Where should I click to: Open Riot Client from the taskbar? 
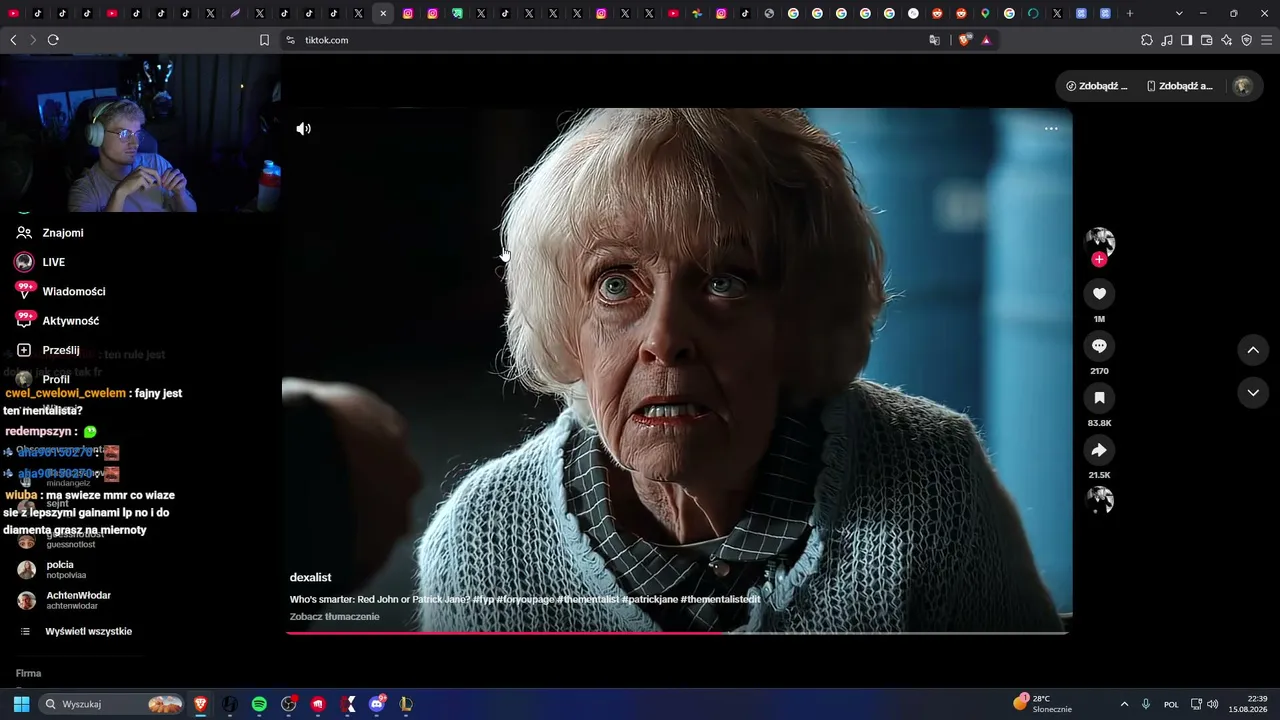coord(318,704)
